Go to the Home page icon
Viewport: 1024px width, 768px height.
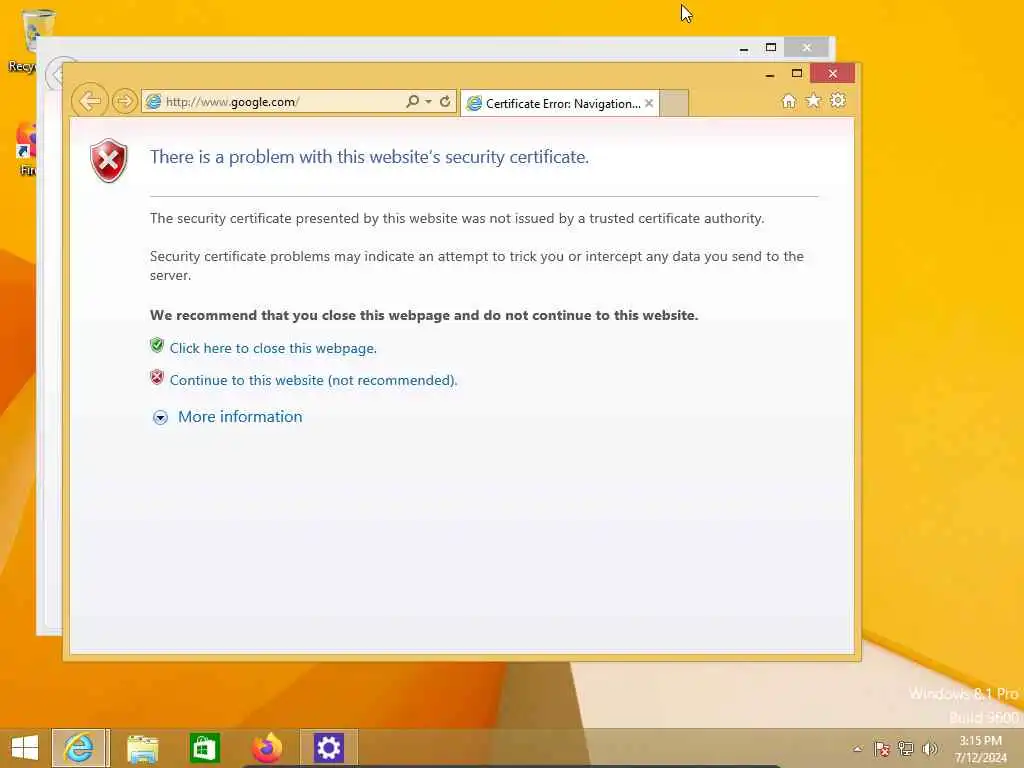(789, 101)
